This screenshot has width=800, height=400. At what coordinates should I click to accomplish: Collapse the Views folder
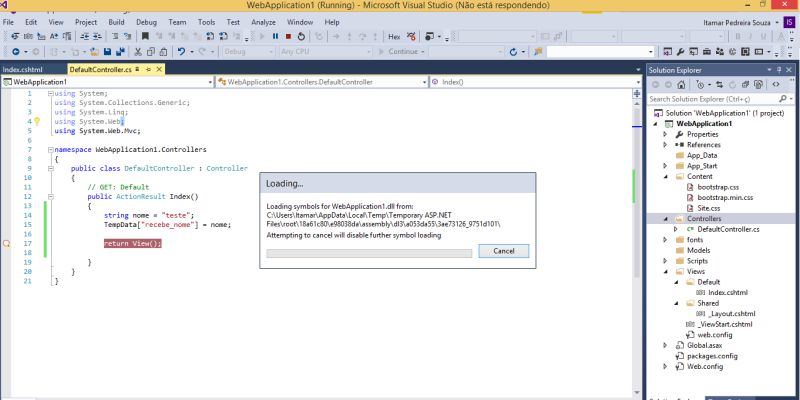[x=665, y=271]
